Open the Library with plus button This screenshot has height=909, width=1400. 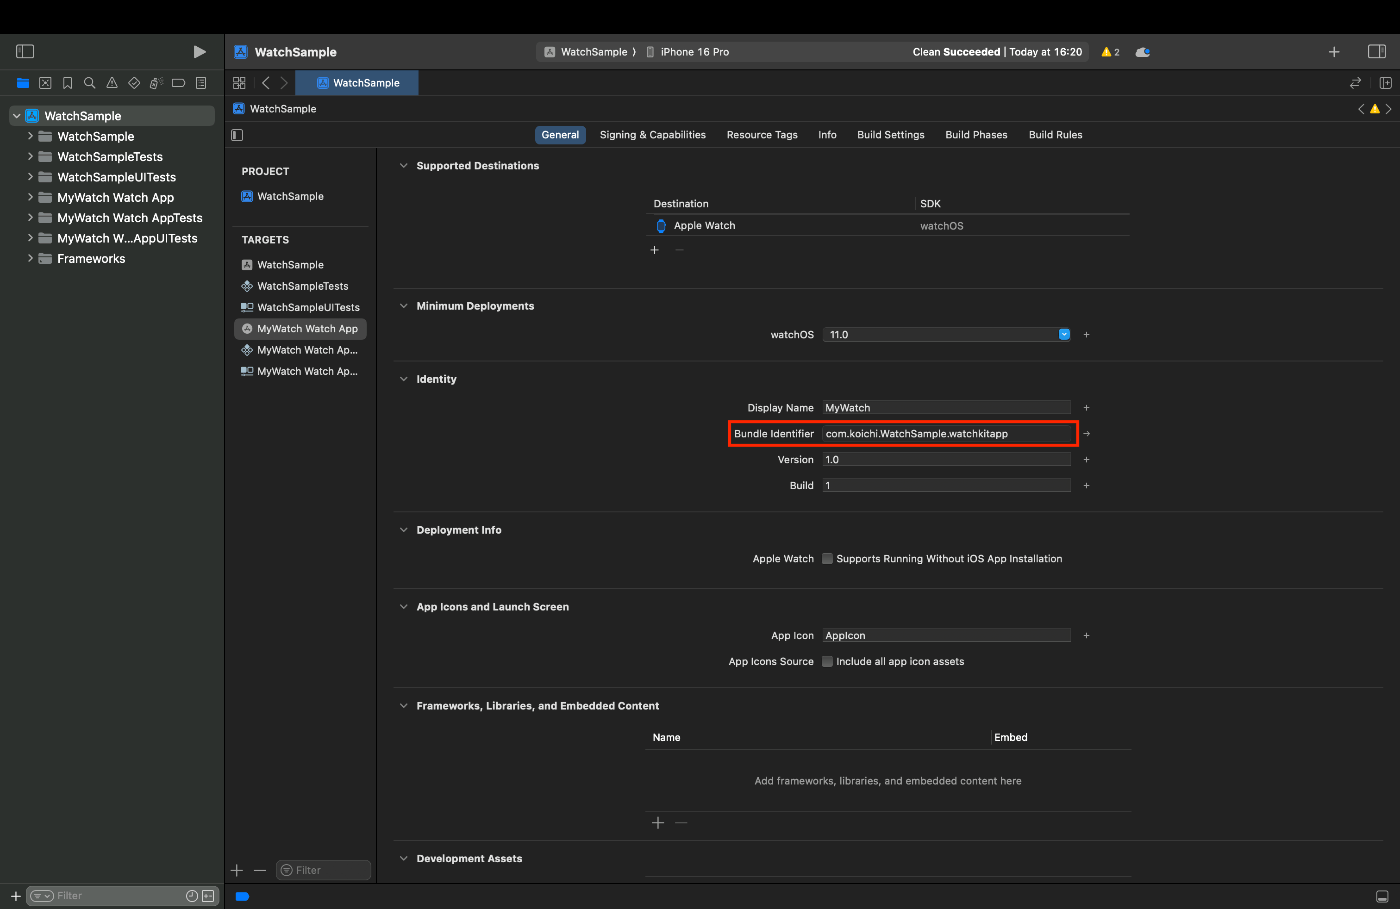[x=1334, y=52]
